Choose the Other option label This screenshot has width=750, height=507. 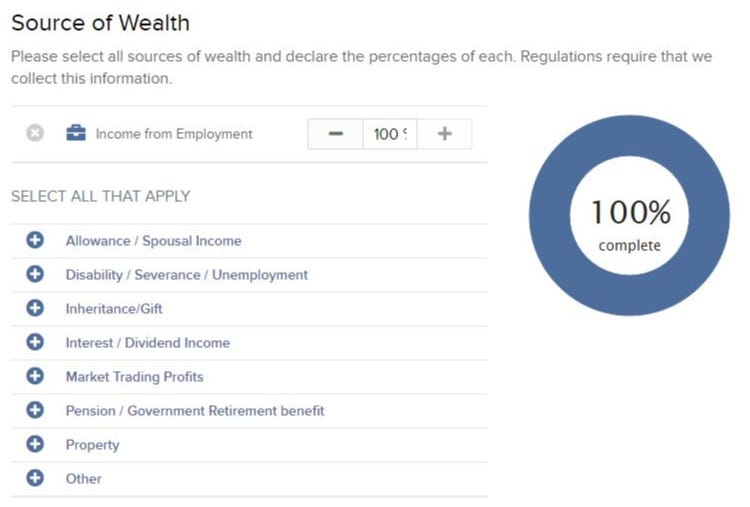pyautogui.click(x=84, y=478)
